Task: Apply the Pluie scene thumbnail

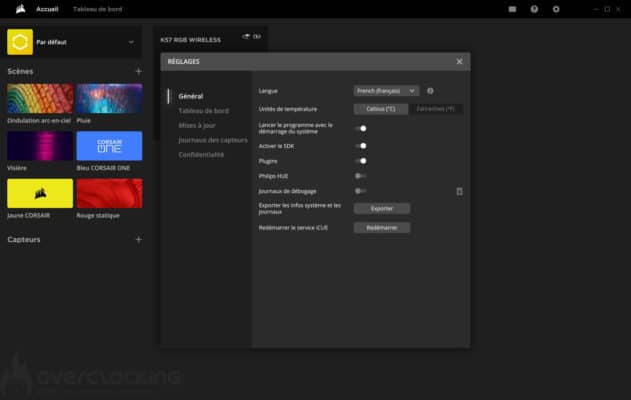Action: pyautogui.click(x=109, y=99)
